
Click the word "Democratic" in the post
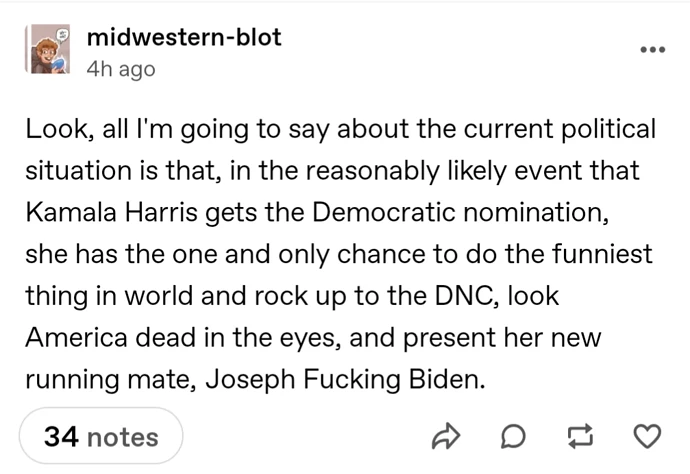[x=384, y=212]
